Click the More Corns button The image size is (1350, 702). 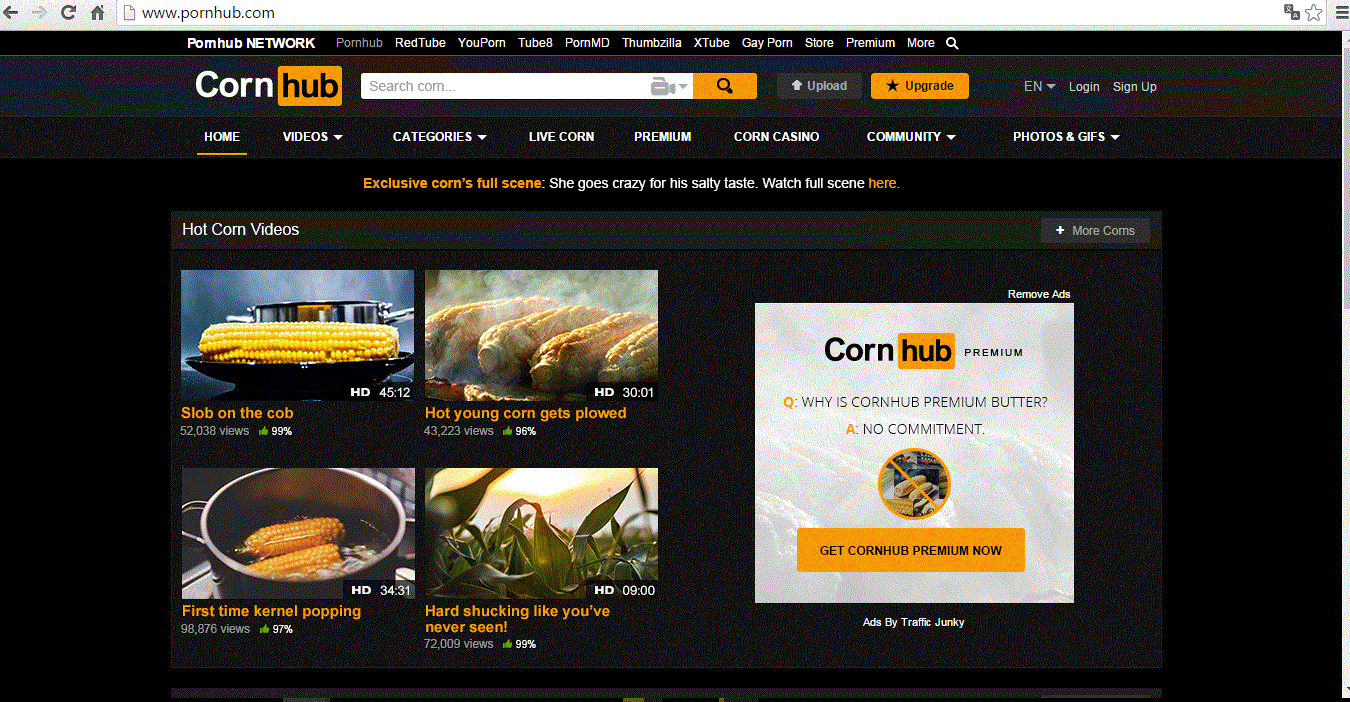(x=1095, y=231)
